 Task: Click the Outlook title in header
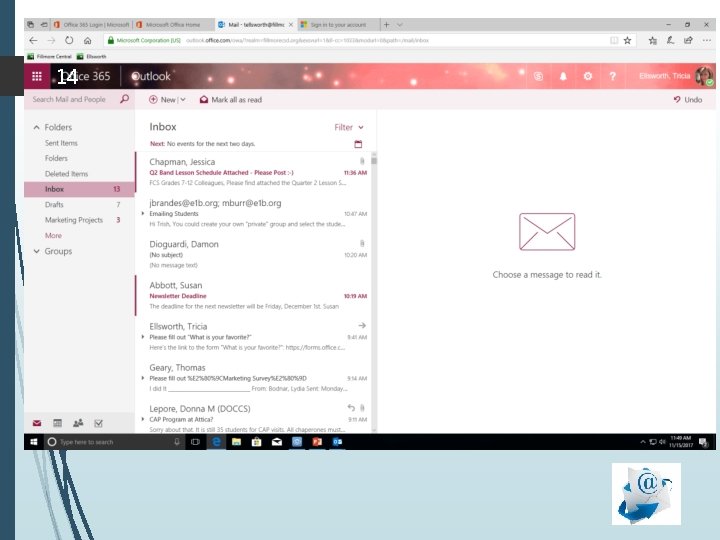pyautogui.click(x=151, y=76)
